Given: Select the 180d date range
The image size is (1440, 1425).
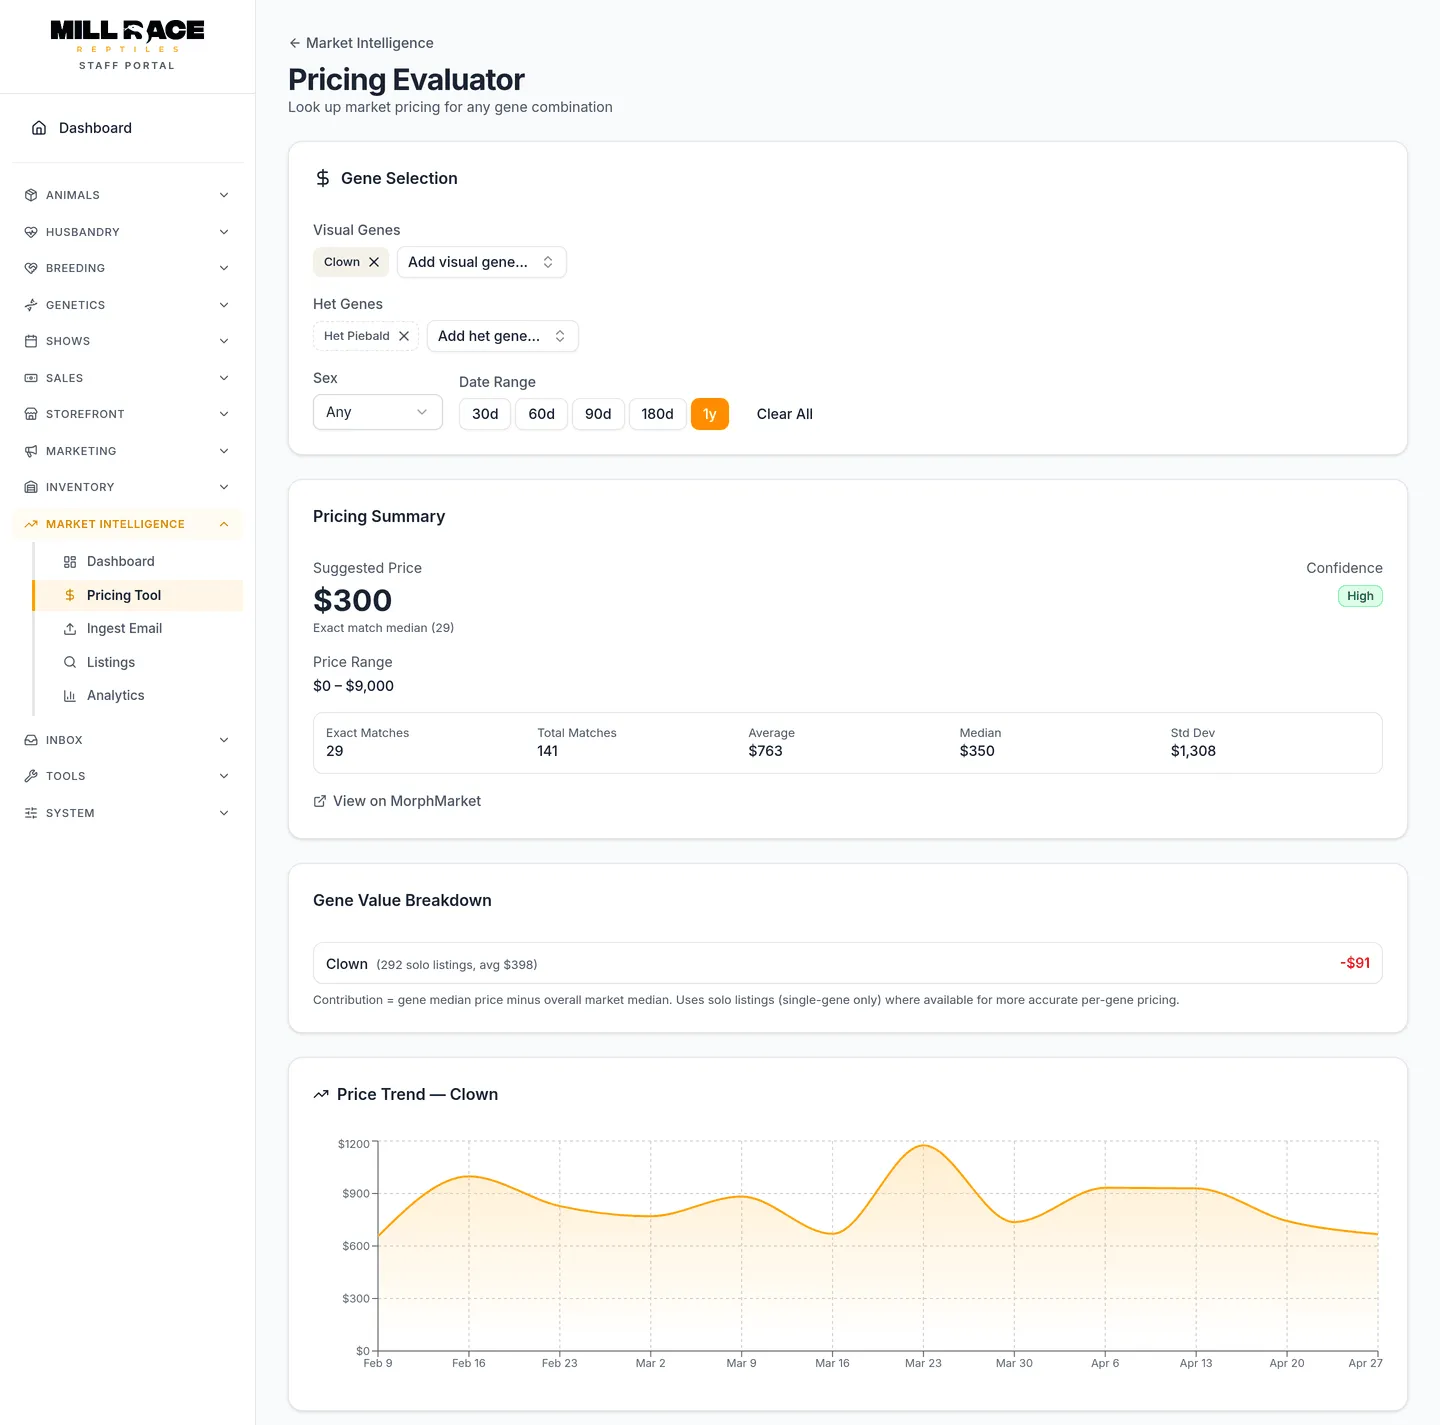Looking at the screenshot, I should tap(658, 414).
